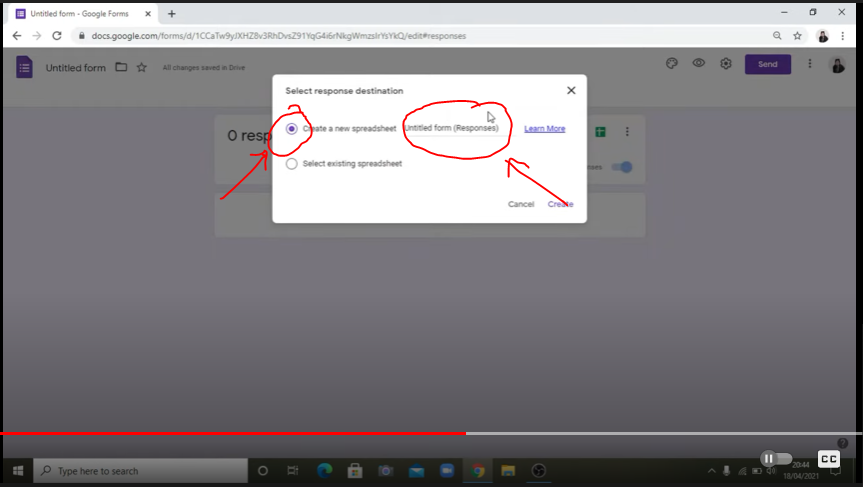Screen dimensions: 863x487
Task: Open form settings gear icon
Action: [726, 64]
